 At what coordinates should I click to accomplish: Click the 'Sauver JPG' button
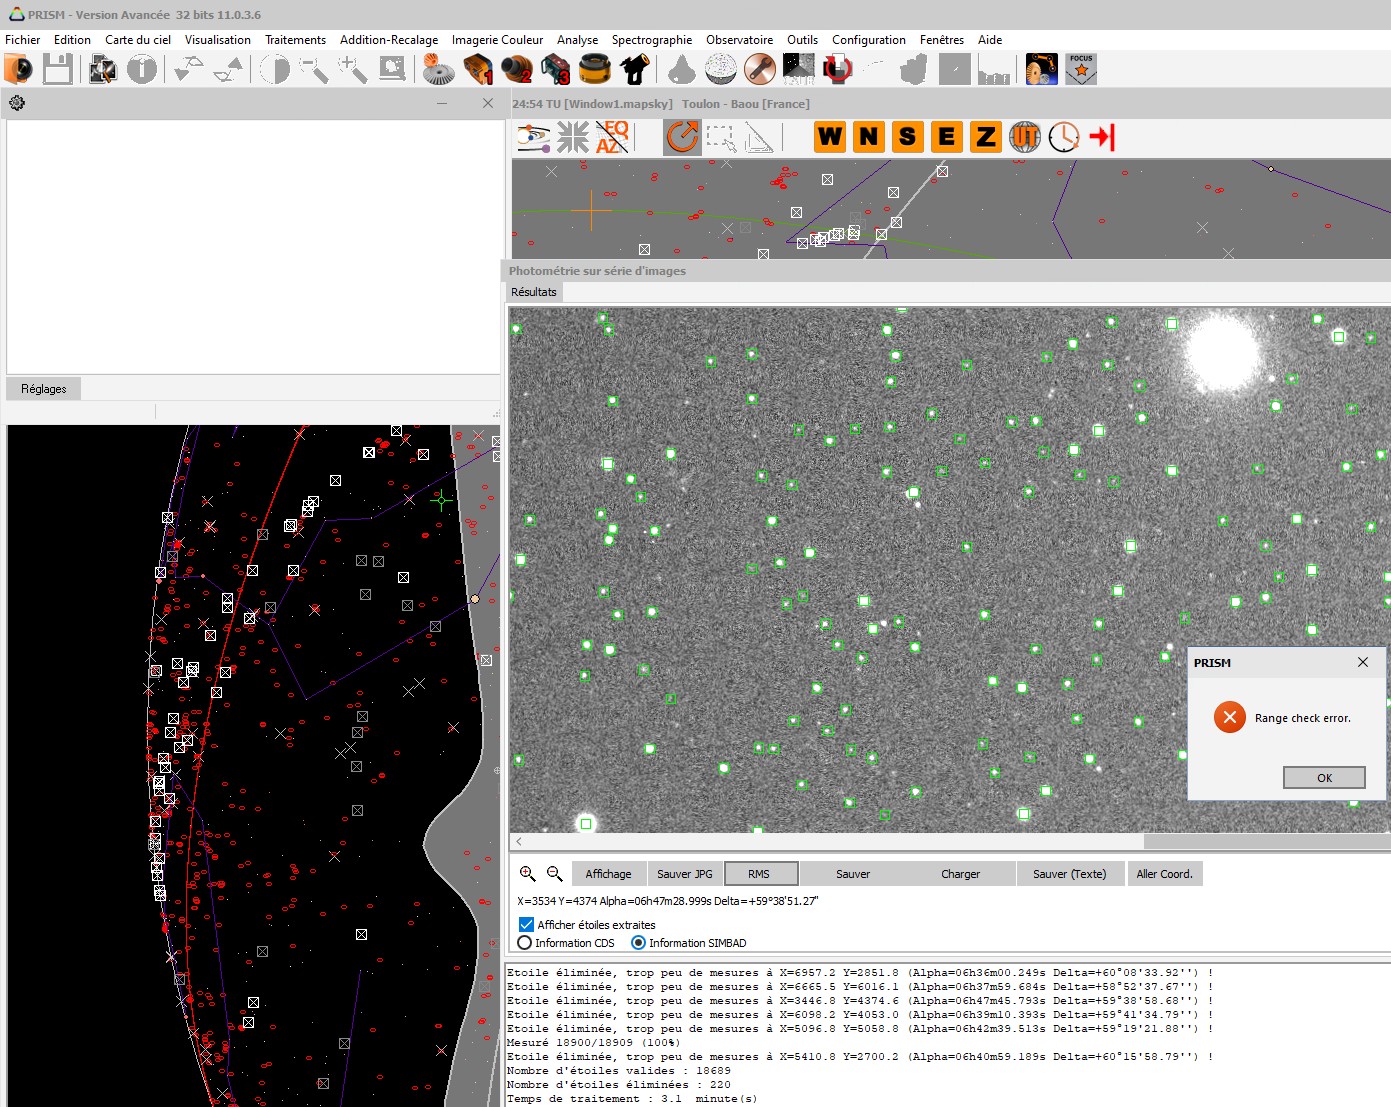685,874
